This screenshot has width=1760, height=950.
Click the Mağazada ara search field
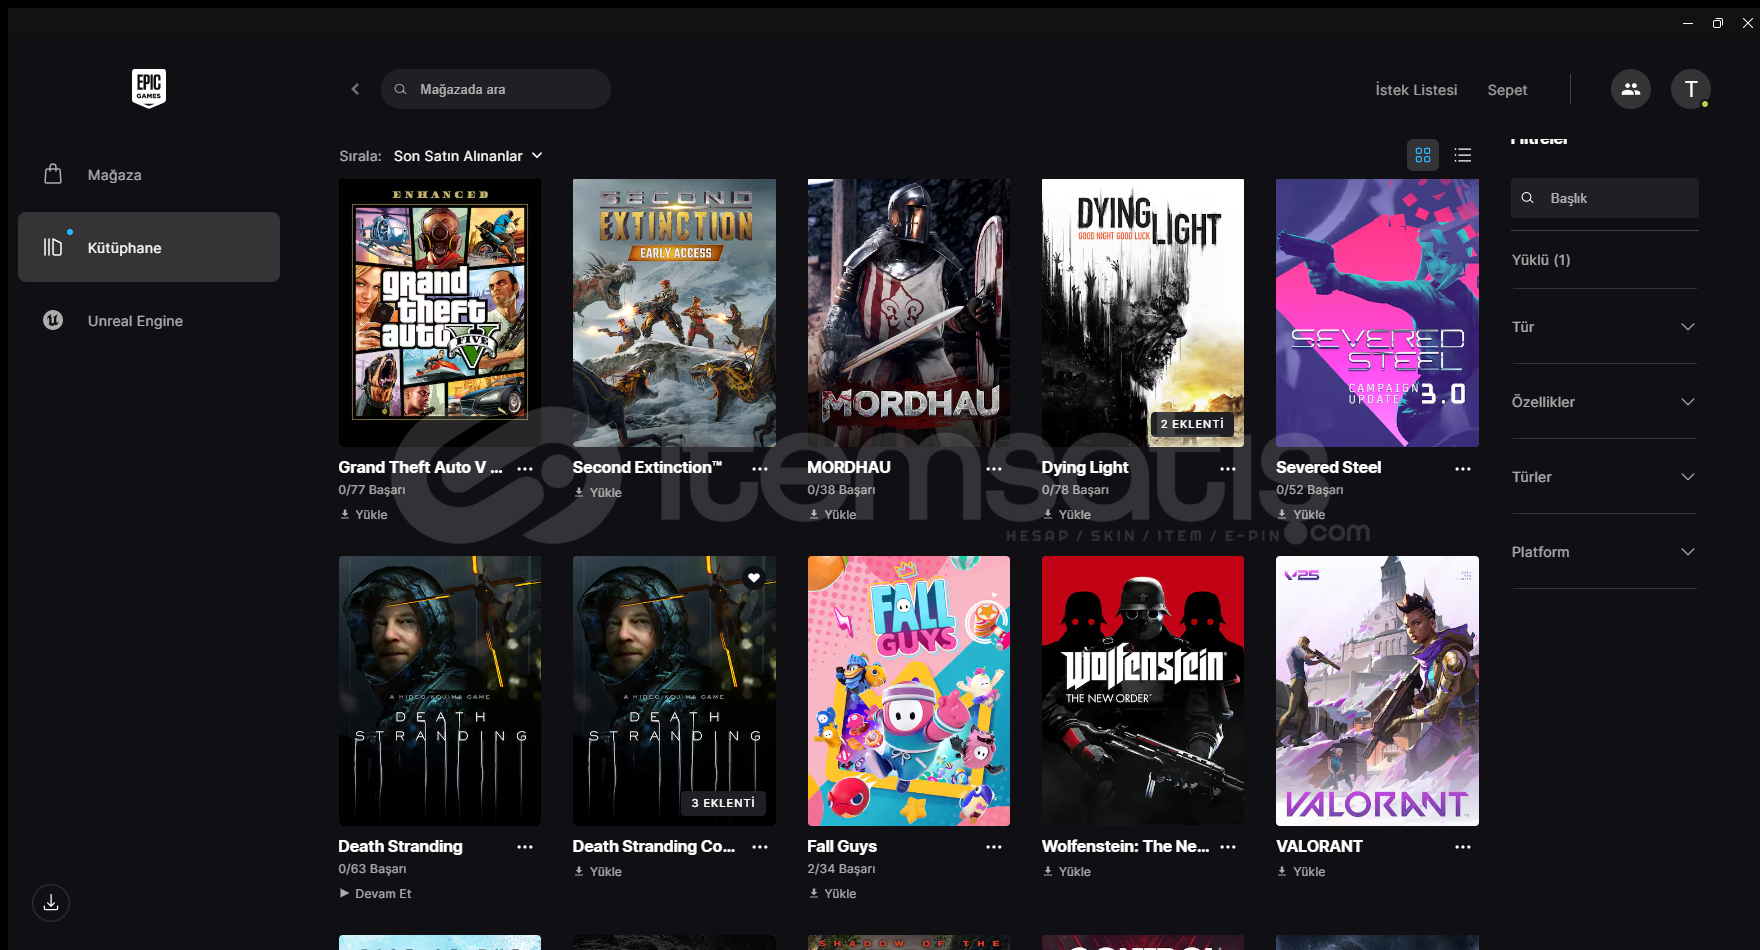coord(496,89)
